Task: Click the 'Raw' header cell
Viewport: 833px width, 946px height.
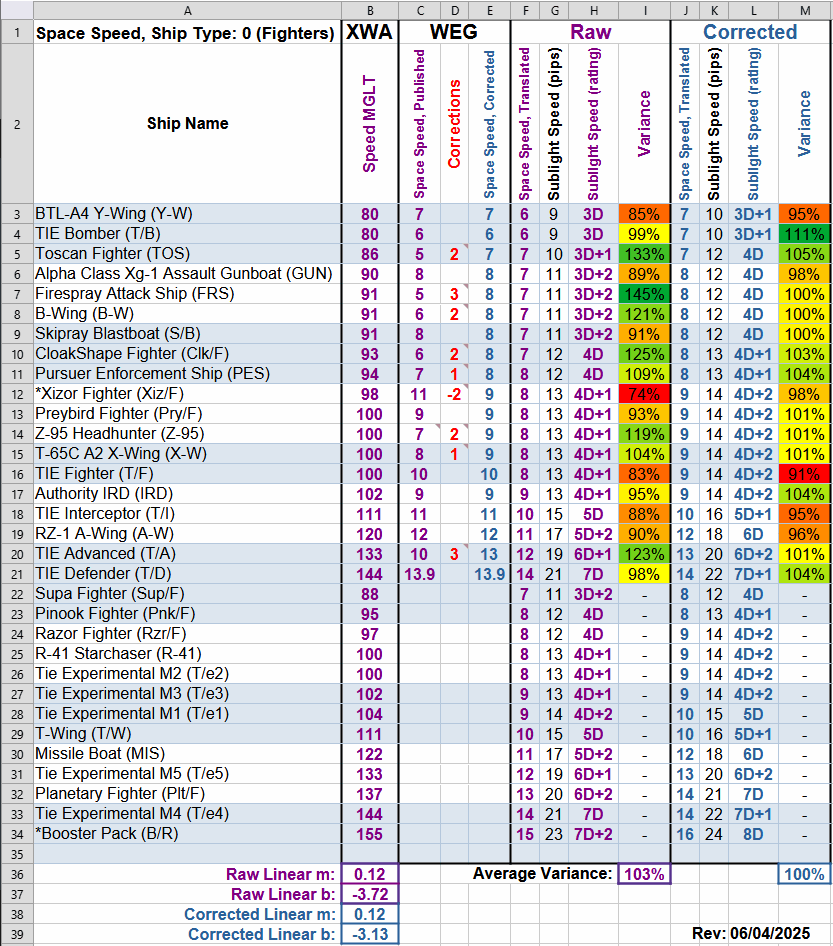Action: [591, 33]
